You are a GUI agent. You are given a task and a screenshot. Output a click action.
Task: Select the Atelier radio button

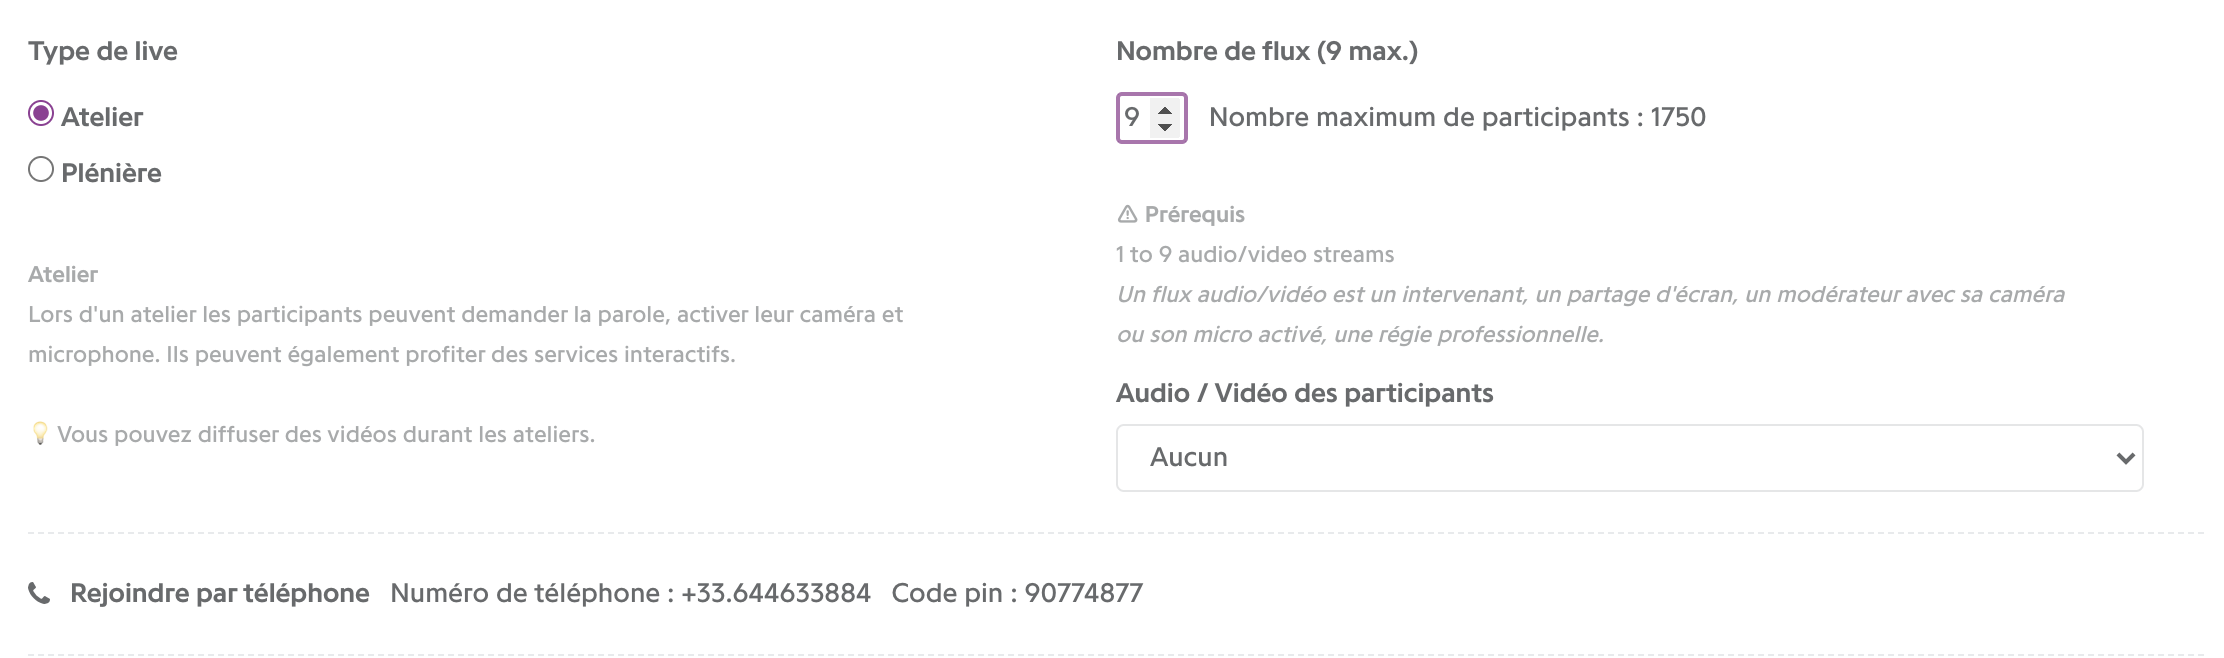41,114
